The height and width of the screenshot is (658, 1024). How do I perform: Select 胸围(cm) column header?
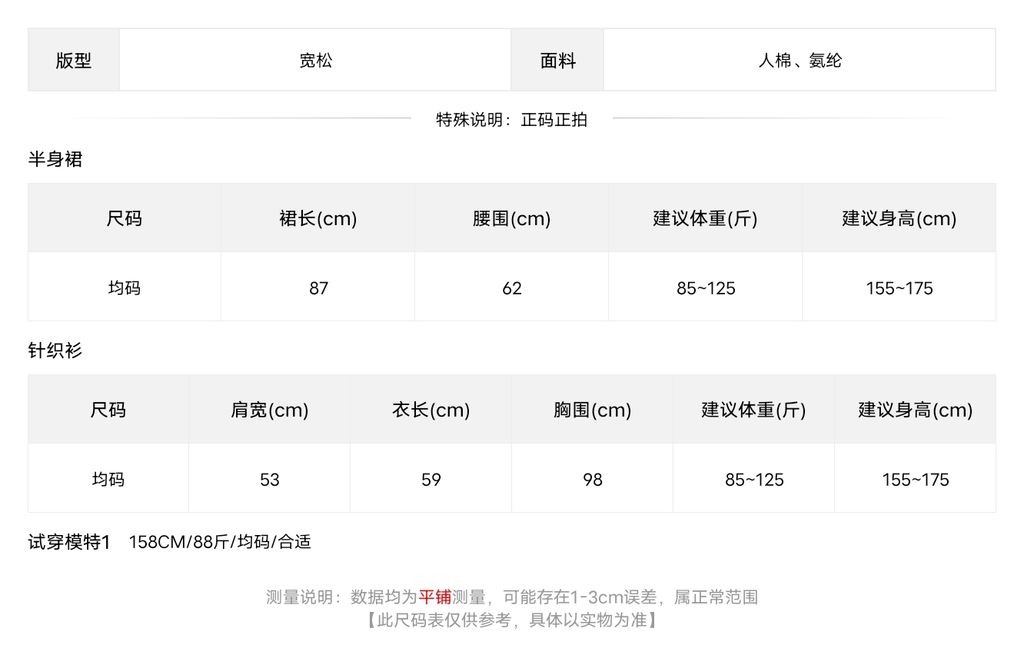592,409
